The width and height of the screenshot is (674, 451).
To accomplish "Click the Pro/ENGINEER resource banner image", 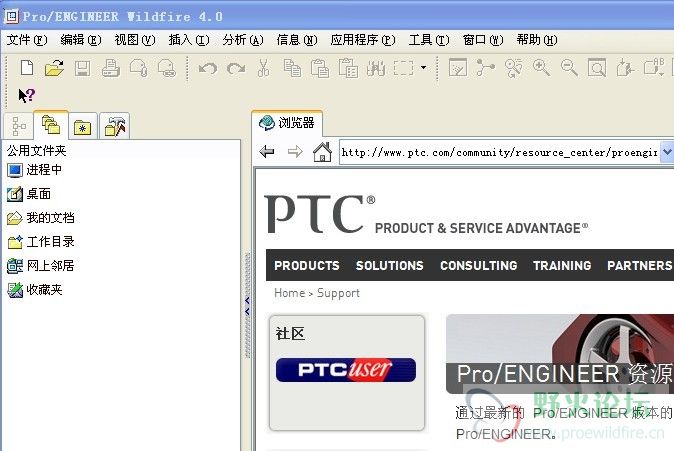I will pos(560,353).
